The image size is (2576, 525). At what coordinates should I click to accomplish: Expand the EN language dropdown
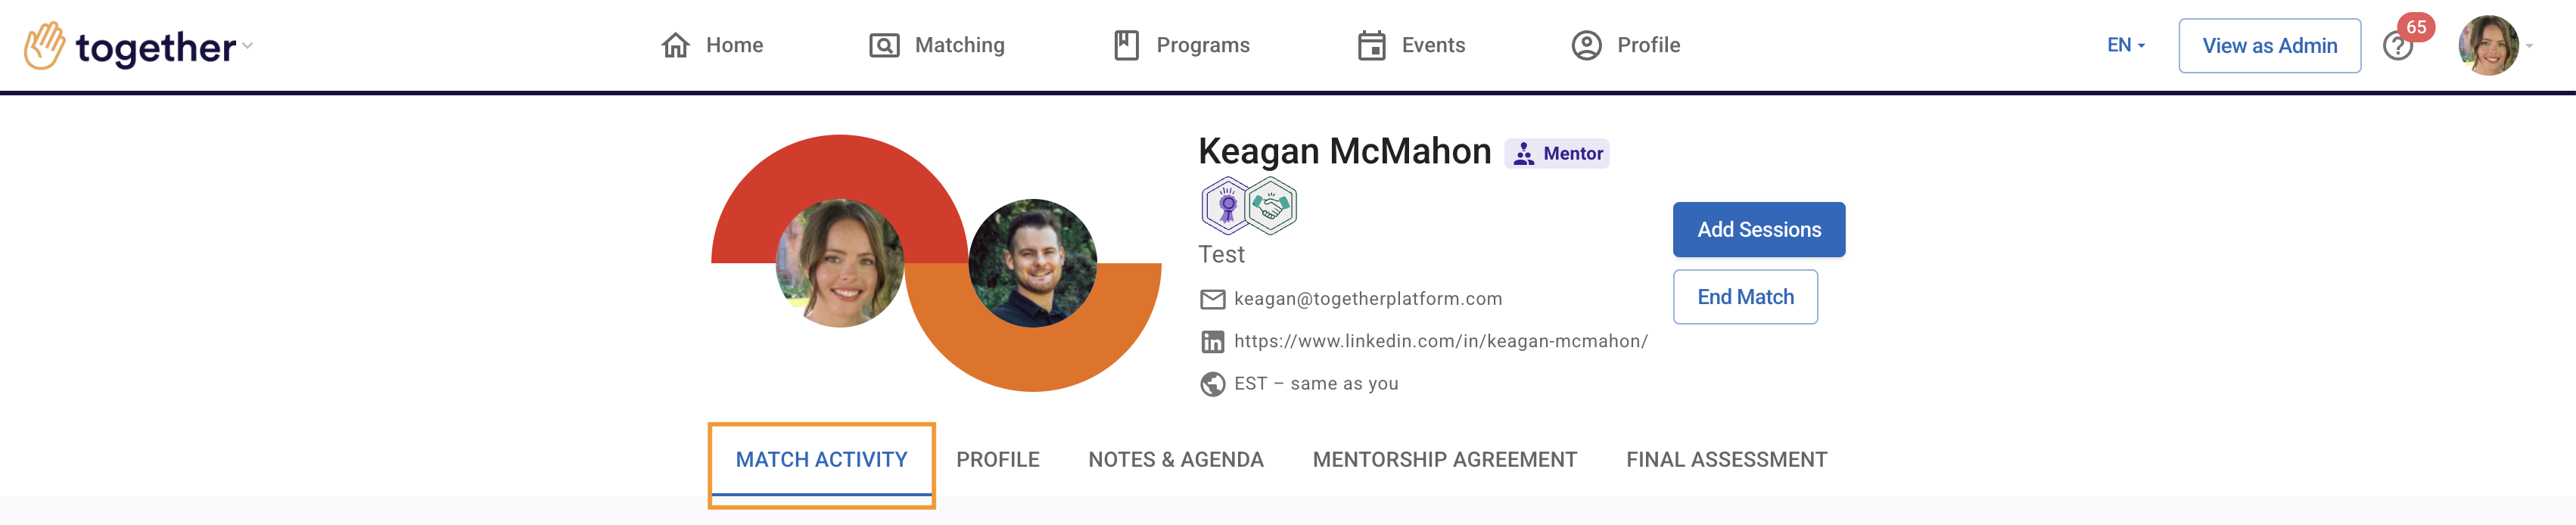pyautogui.click(x=2125, y=46)
